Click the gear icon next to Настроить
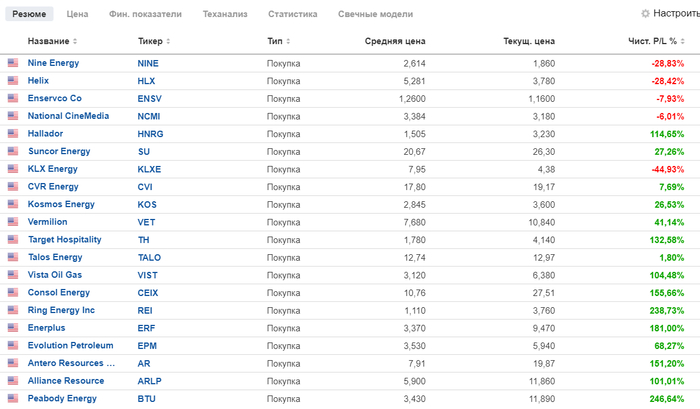Image resolution: width=700 pixels, height=409 pixels. (x=645, y=14)
